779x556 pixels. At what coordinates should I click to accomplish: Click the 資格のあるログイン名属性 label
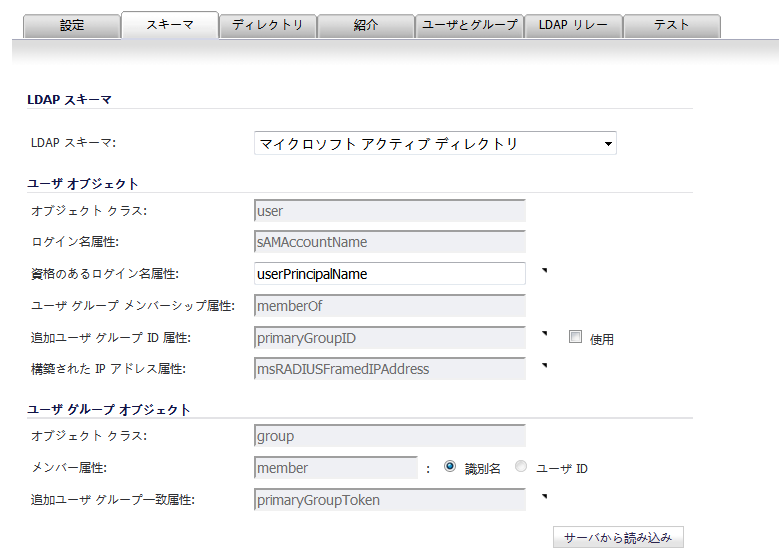click(x=105, y=274)
